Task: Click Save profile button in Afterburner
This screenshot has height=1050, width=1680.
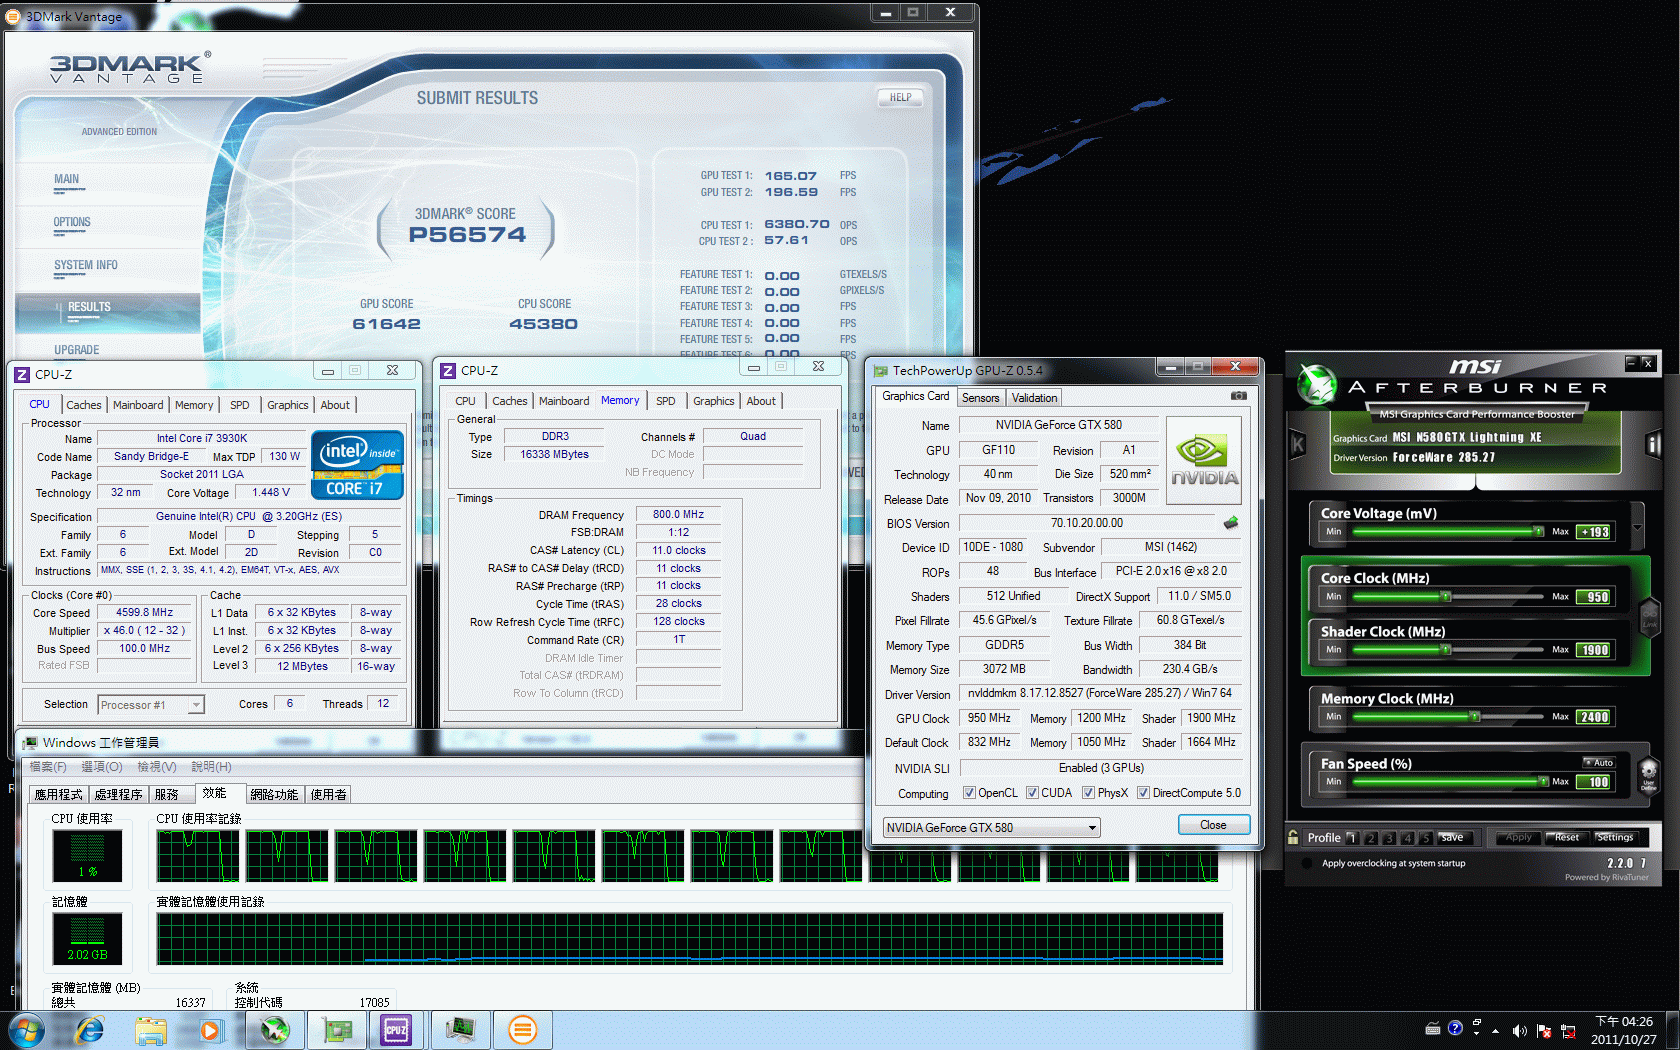Action: 1453,838
